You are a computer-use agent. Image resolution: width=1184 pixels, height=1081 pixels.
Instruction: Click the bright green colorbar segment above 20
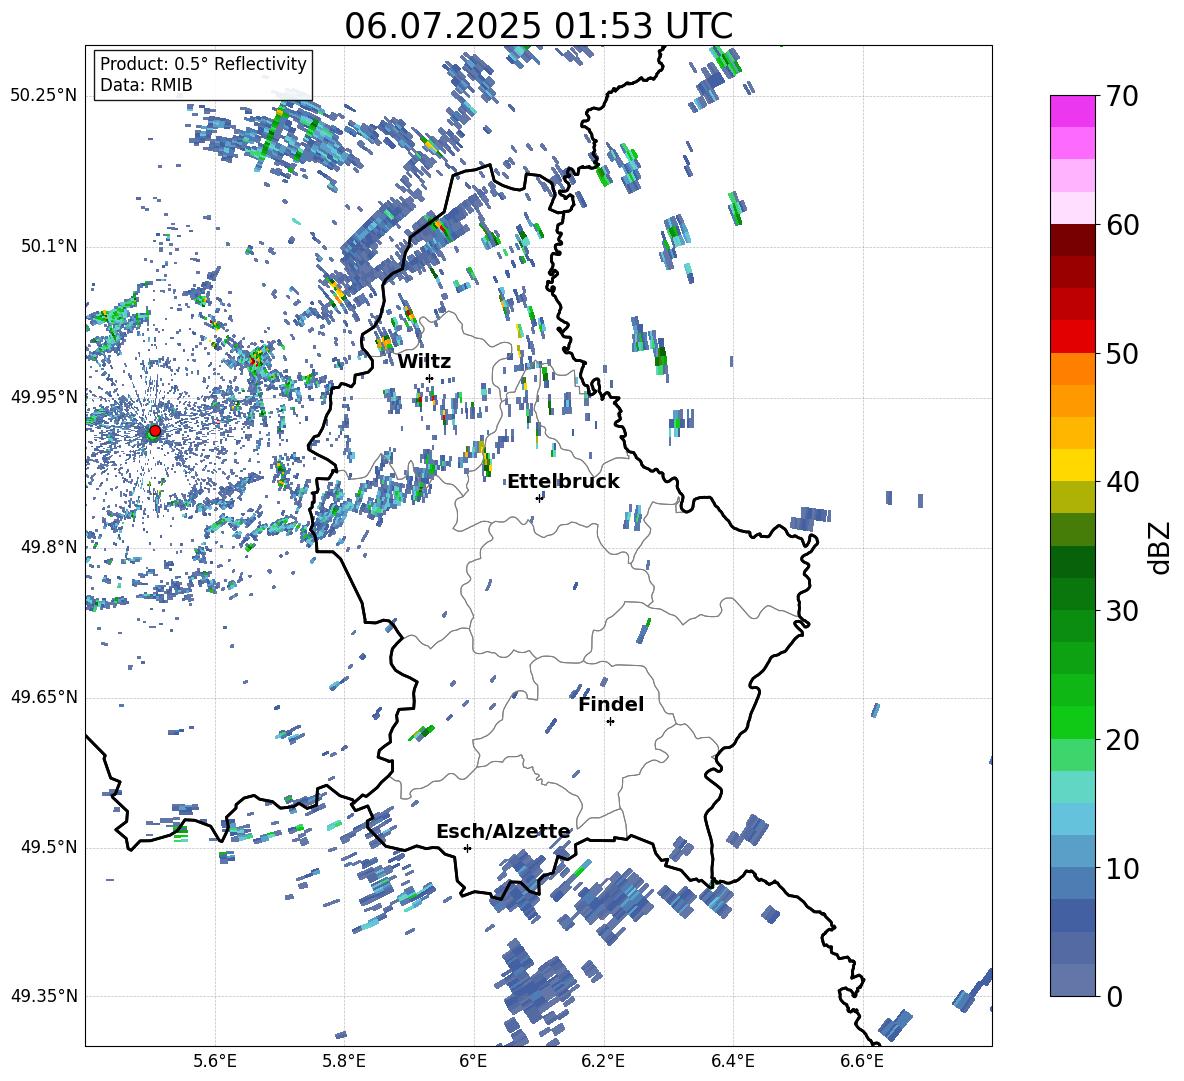click(1073, 722)
